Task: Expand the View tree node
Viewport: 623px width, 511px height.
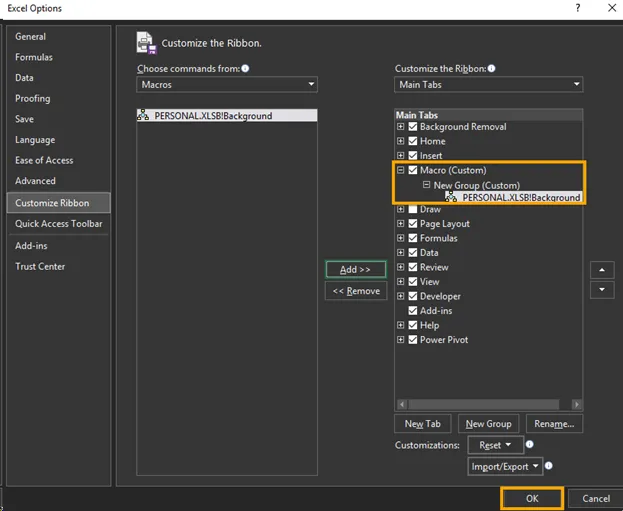Action: [400, 281]
